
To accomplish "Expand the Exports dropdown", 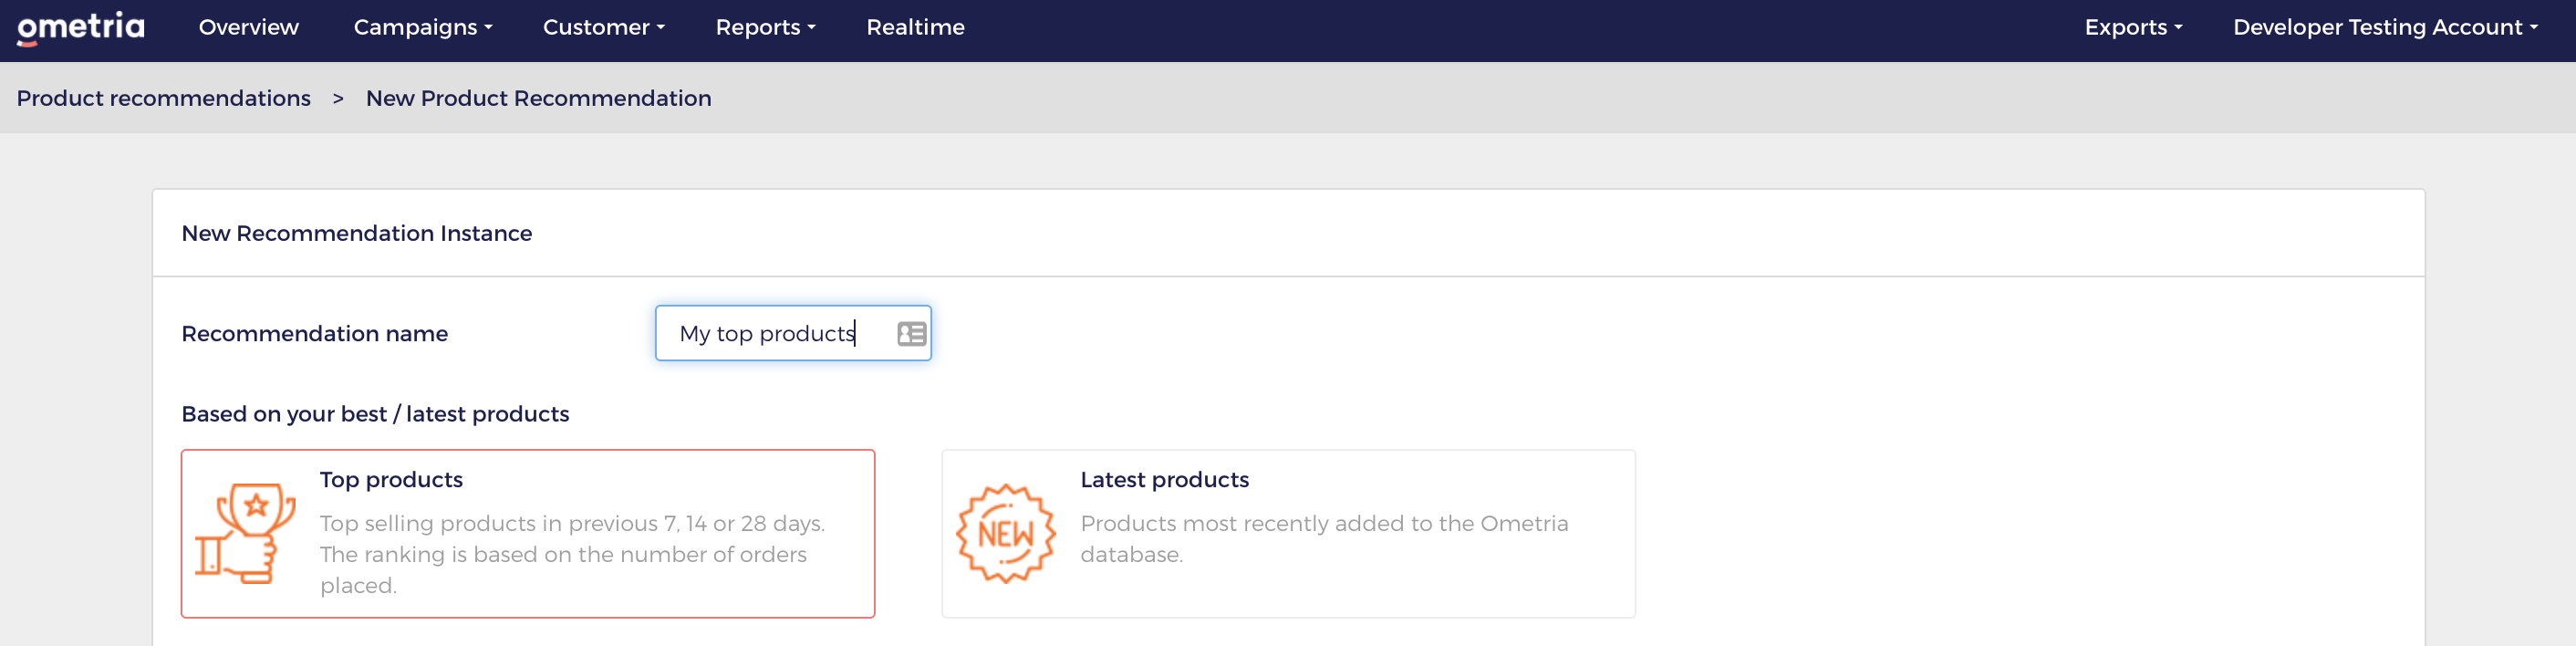I will point(2133,27).
